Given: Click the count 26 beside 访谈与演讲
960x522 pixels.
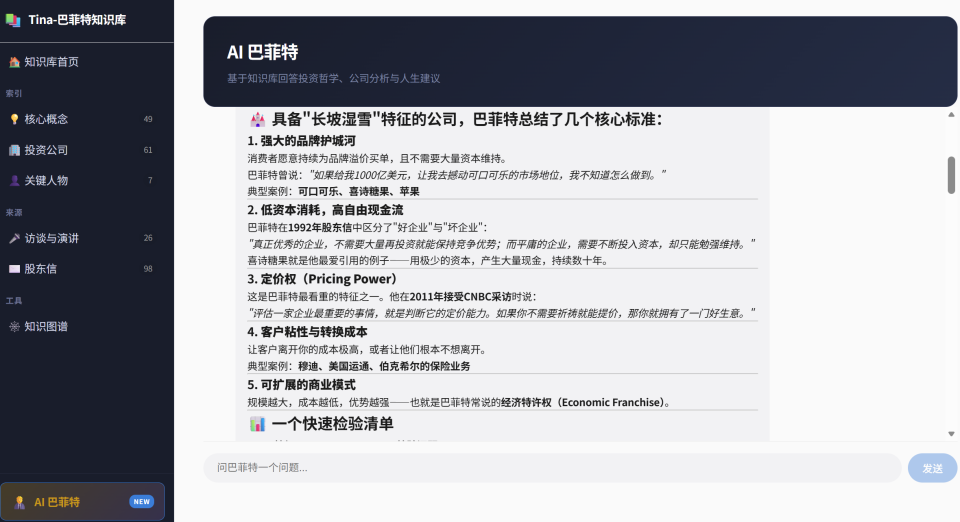Looking at the screenshot, I should pyautogui.click(x=148, y=238).
